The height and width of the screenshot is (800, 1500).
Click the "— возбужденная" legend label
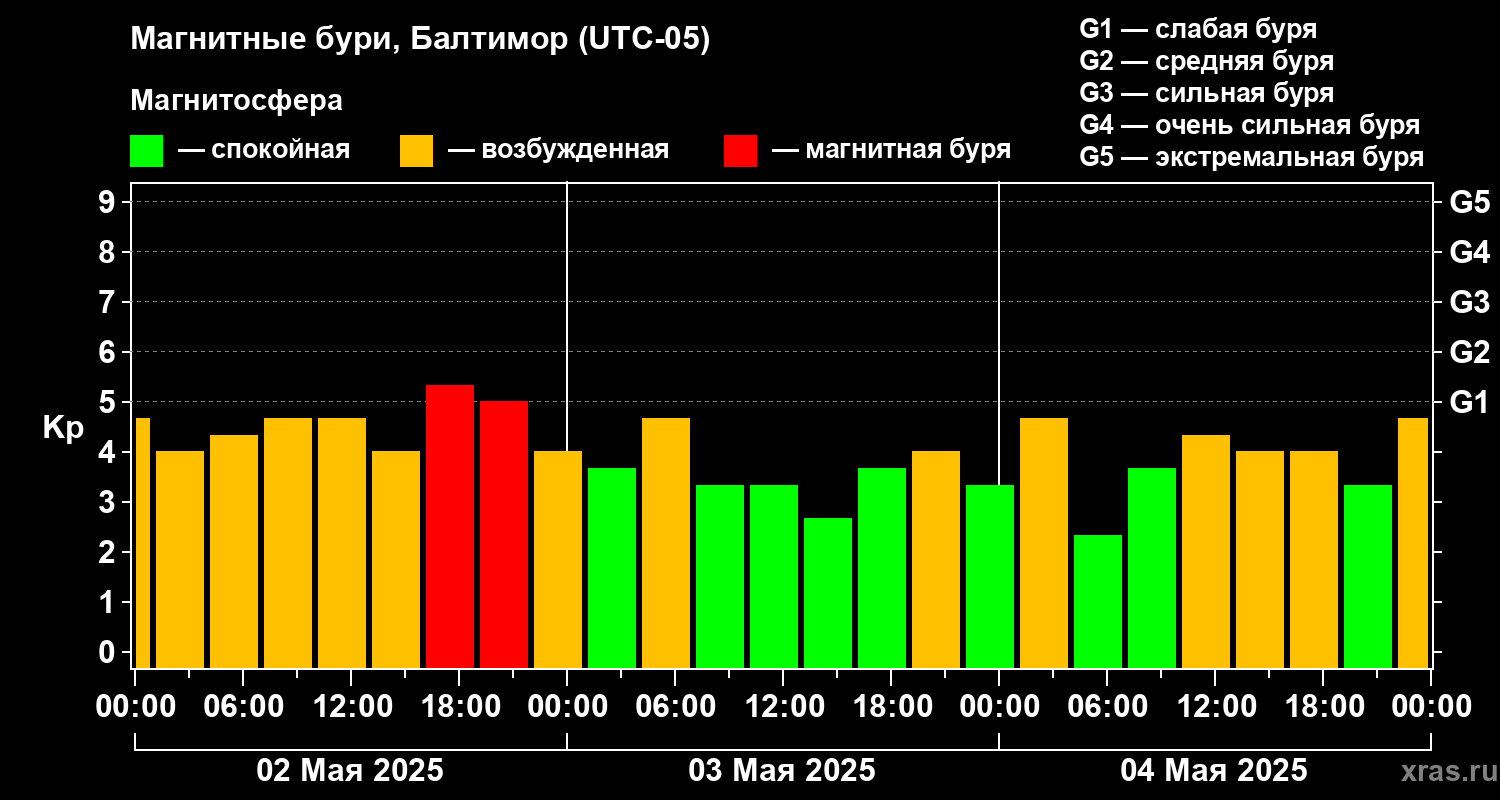559,150
